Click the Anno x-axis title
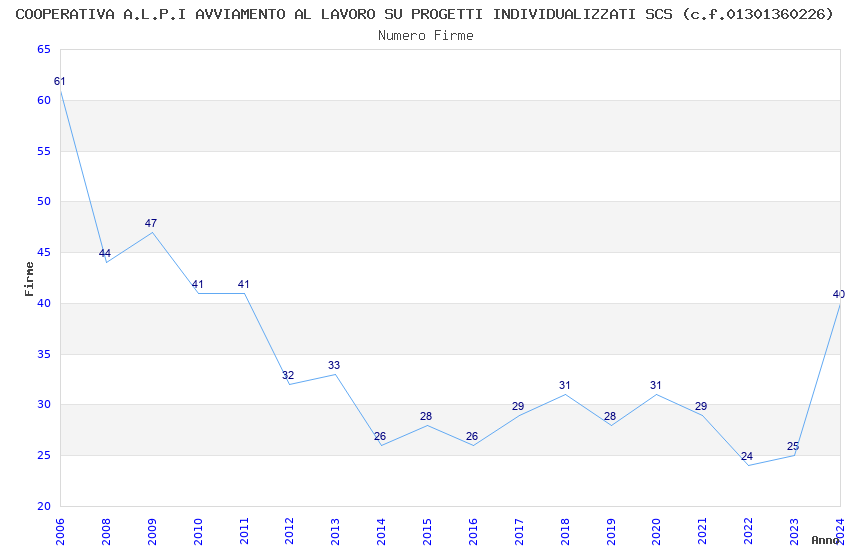The image size is (850, 550). point(825,540)
